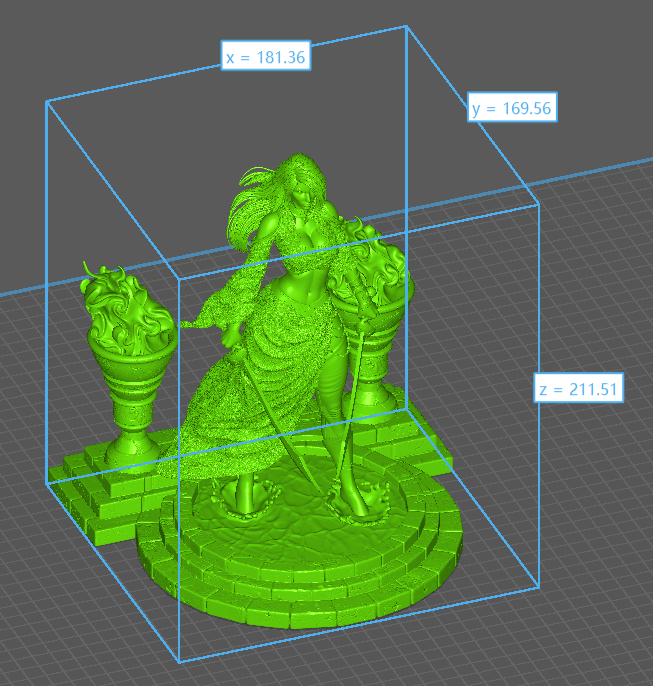Click the figure's outstretched draped sleeve
653x686 pixels.
point(215,308)
